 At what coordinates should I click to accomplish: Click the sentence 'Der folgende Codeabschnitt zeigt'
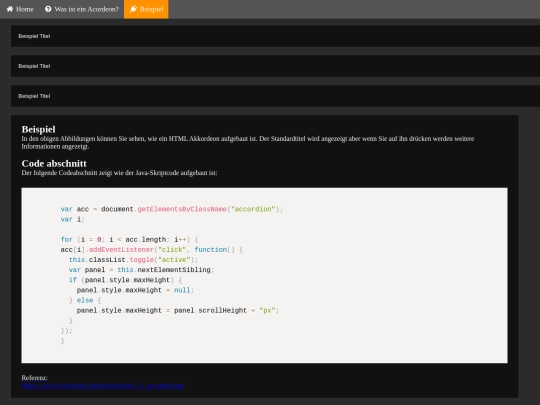click(120, 173)
